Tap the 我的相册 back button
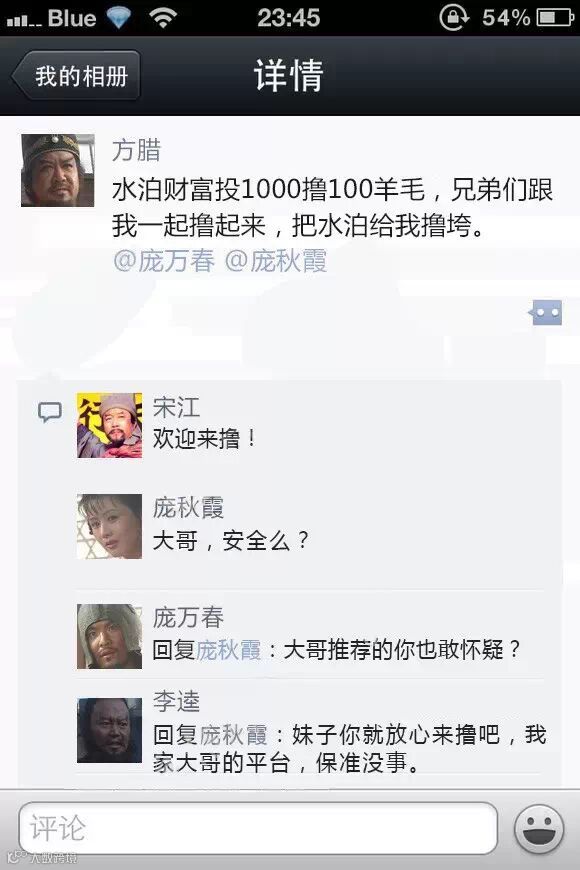 76,75
